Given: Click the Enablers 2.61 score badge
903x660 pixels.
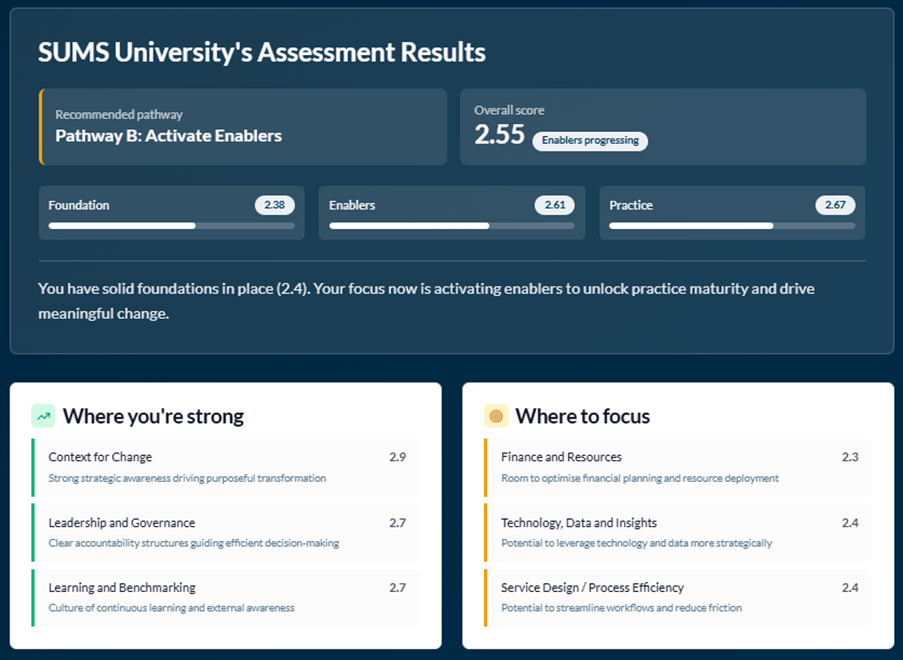Looking at the screenshot, I should tap(554, 205).
